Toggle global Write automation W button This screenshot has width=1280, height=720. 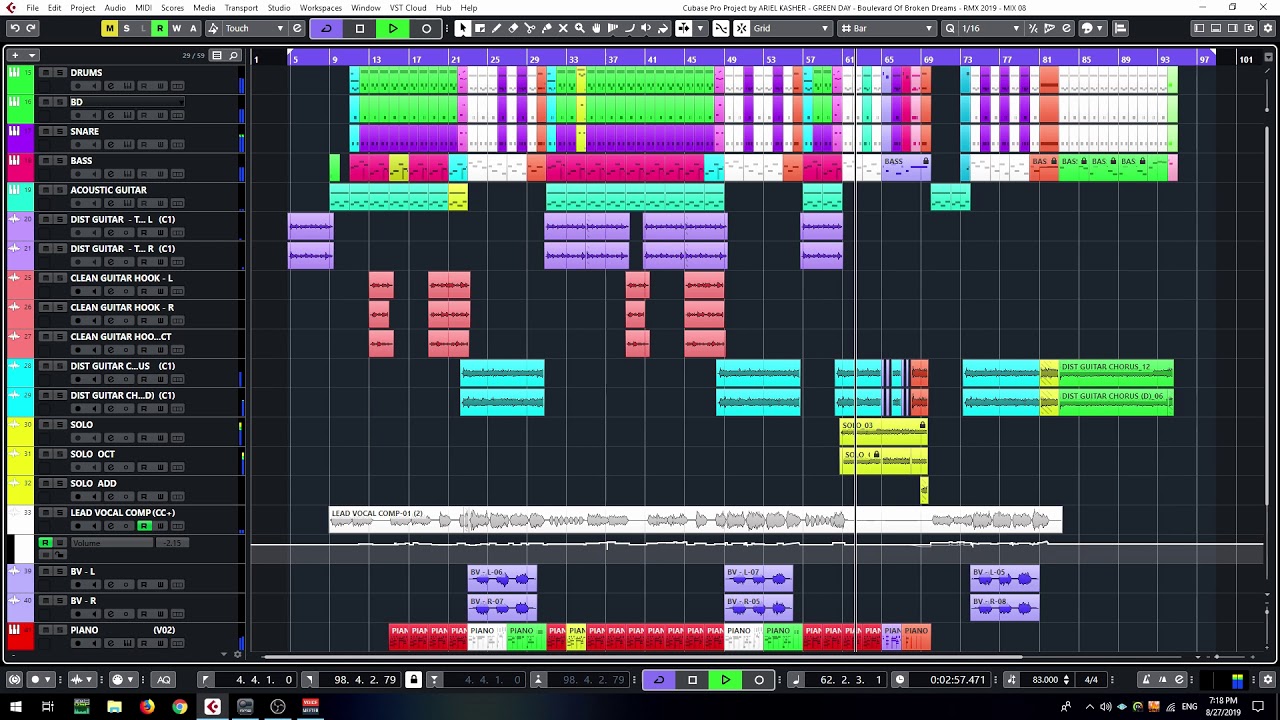(x=176, y=28)
